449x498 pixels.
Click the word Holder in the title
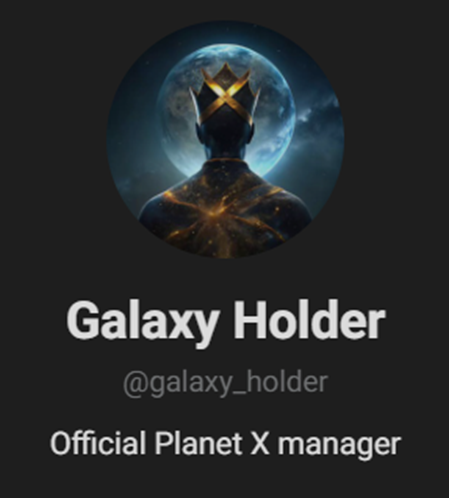tap(309, 319)
